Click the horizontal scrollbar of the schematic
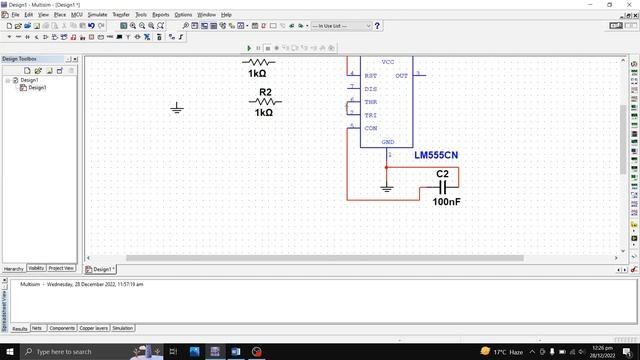This screenshot has height=360, width=640. [325, 258]
